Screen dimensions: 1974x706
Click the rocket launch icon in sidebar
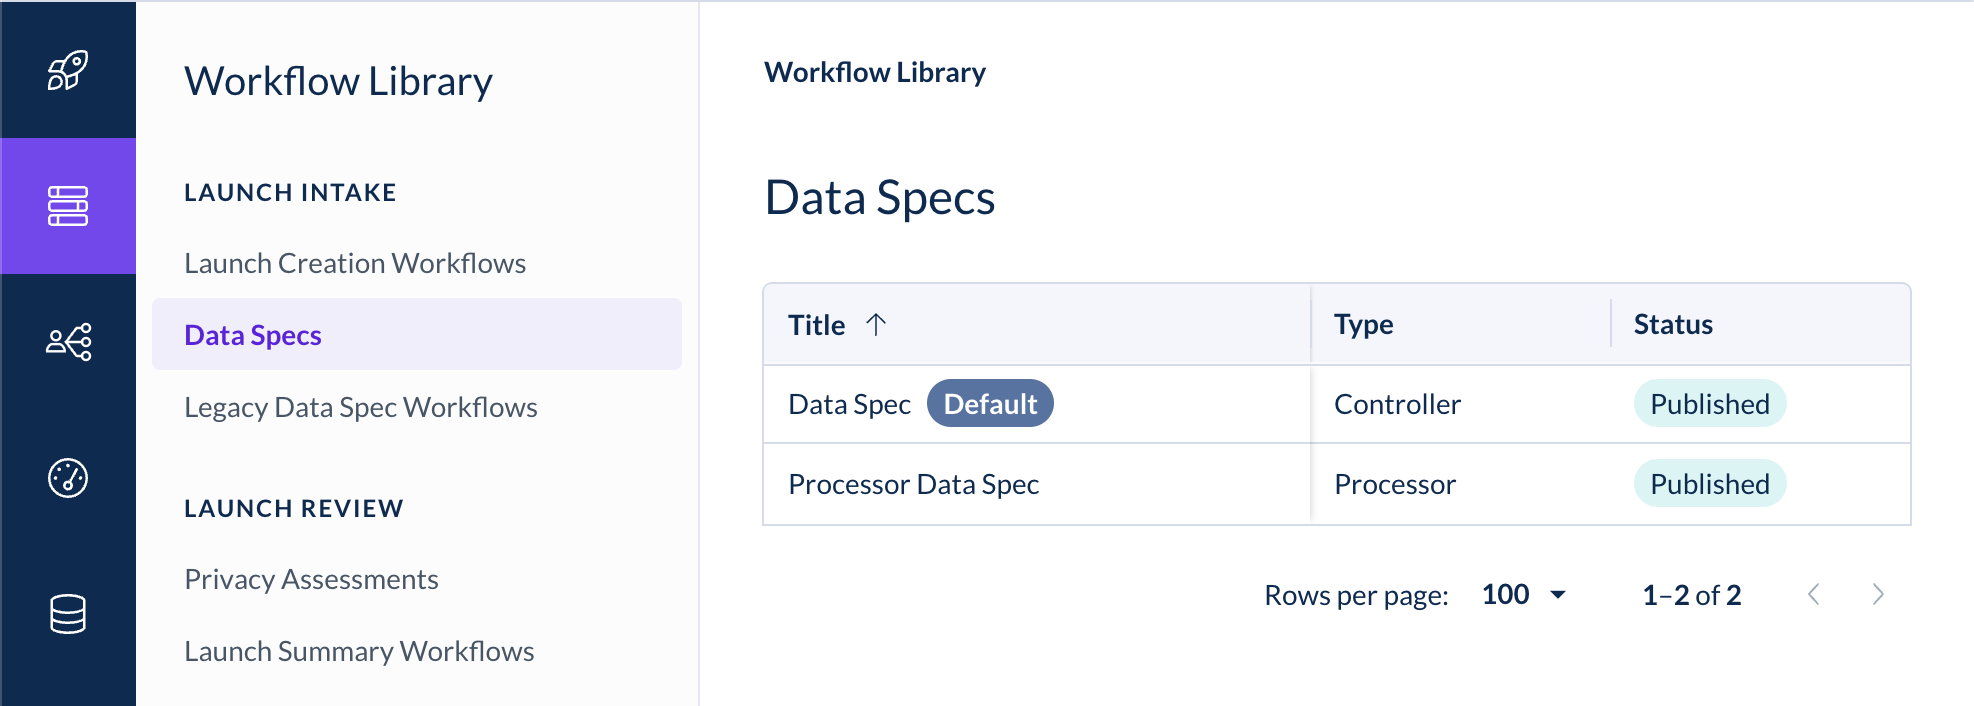coord(68,70)
